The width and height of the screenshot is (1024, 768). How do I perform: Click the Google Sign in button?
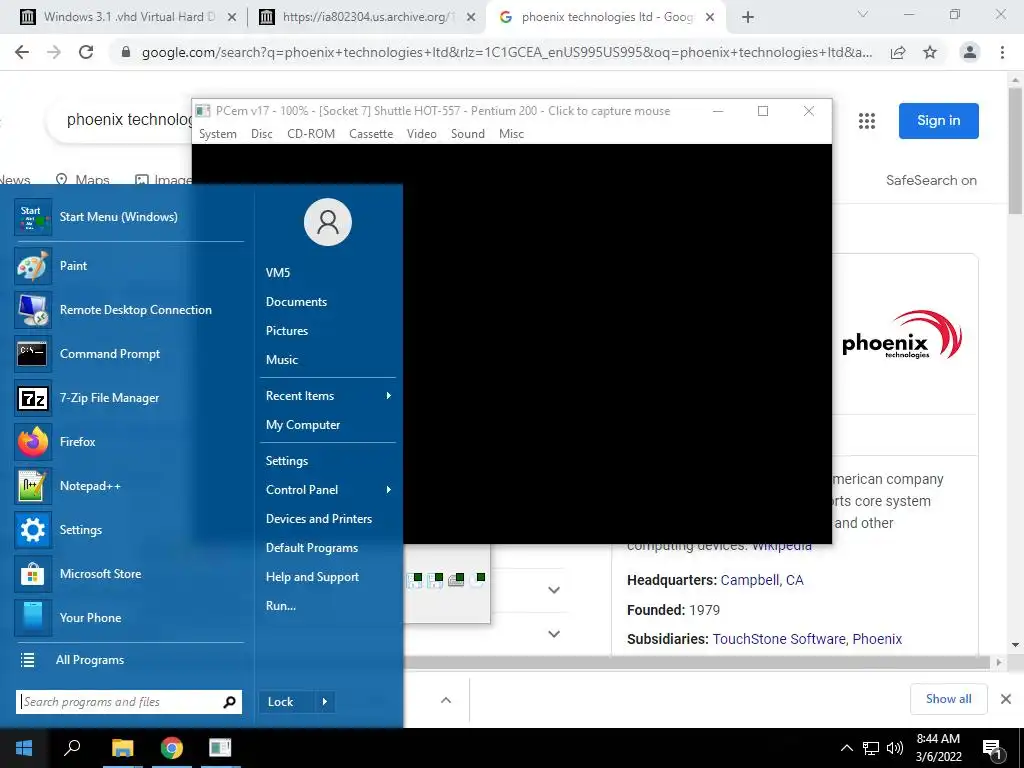(938, 121)
